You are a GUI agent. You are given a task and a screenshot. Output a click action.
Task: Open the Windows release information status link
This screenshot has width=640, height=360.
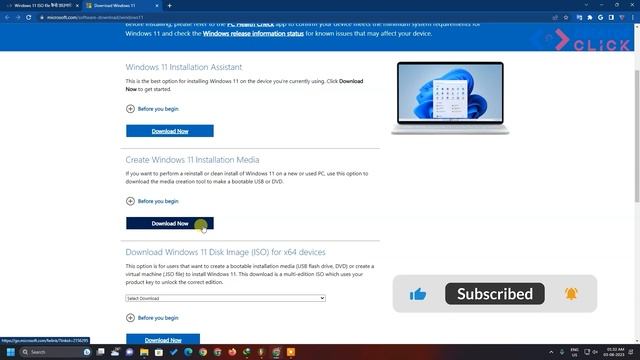tap(253, 33)
